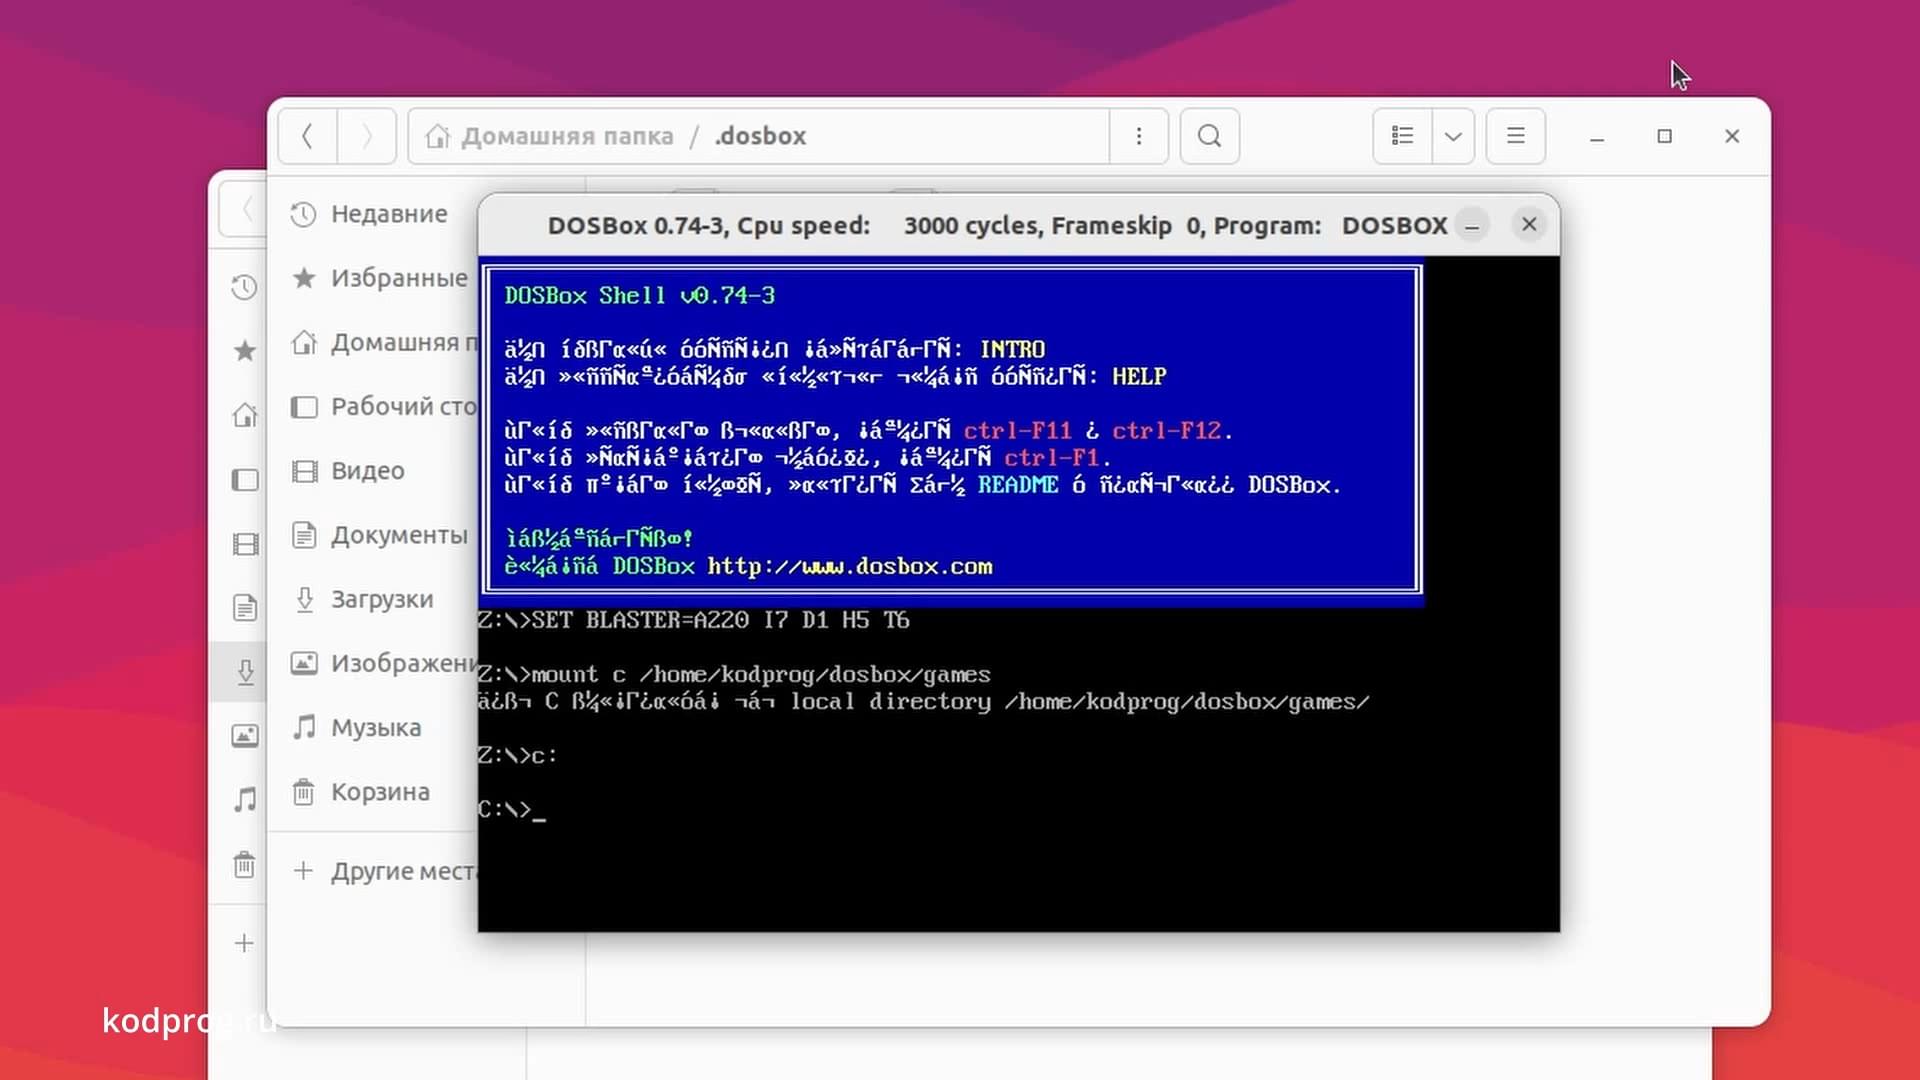Click the music note icon in back window
Viewport: 1920px width, 1080px height.
coord(244,800)
